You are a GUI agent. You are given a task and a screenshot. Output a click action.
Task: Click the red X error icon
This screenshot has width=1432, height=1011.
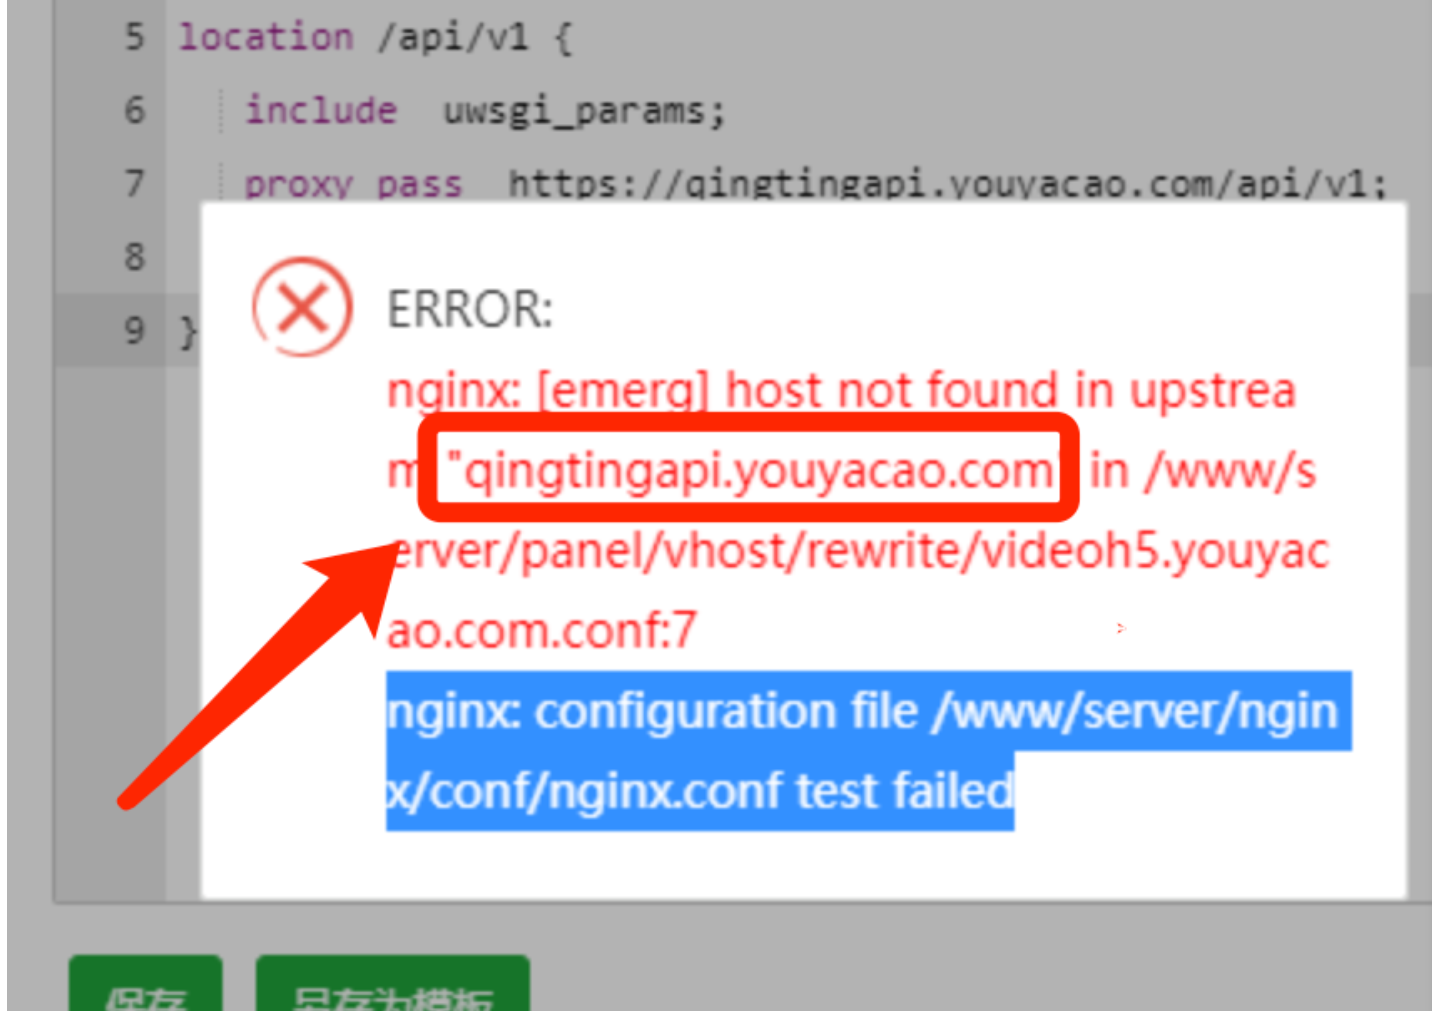point(302,307)
